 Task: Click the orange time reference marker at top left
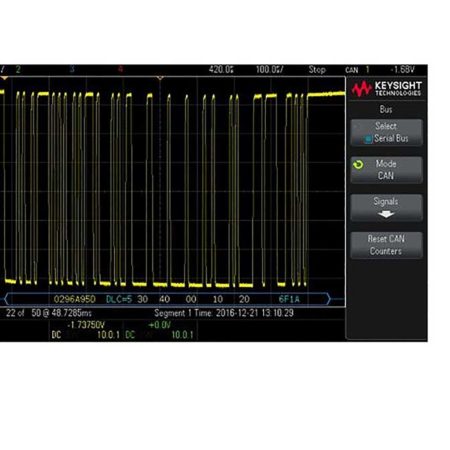pyautogui.click(x=4, y=78)
